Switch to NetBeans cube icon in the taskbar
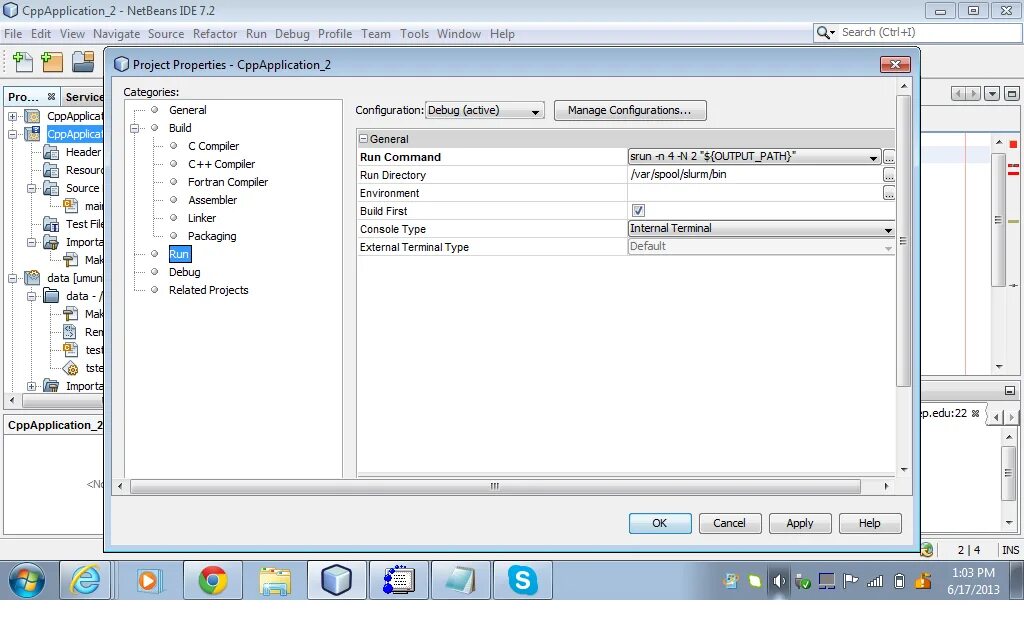Image resolution: width=1024 pixels, height=624 pixels. tap(336, 580)
